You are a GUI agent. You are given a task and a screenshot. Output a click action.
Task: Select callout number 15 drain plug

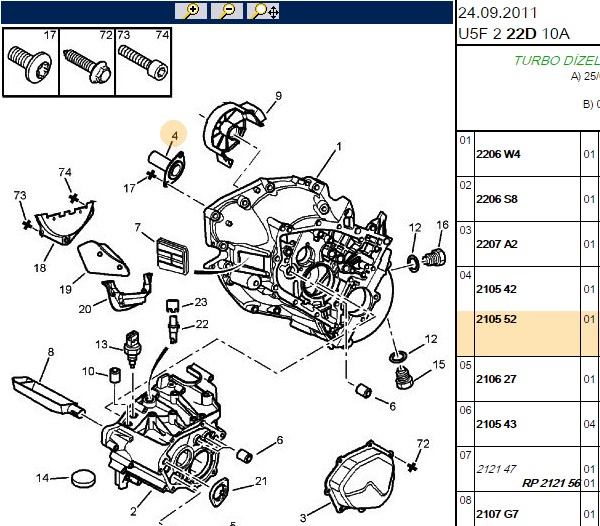(439, 364)
